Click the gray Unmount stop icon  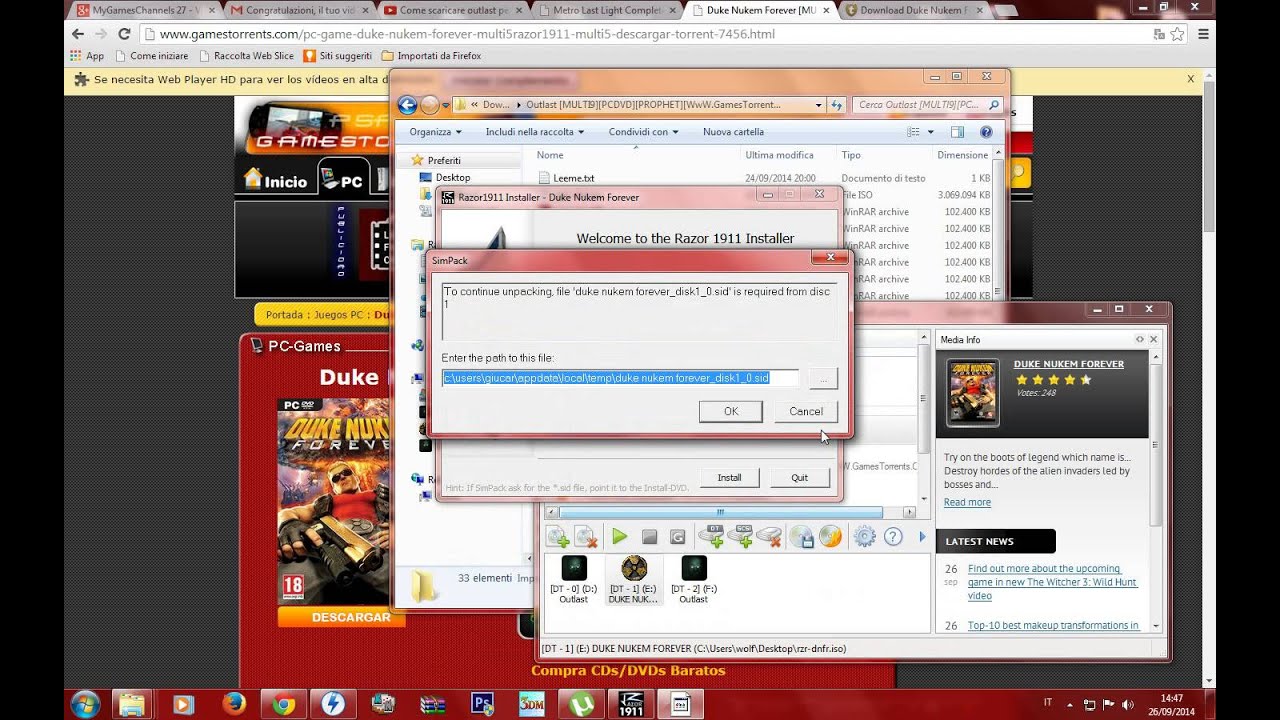[649, 537]
